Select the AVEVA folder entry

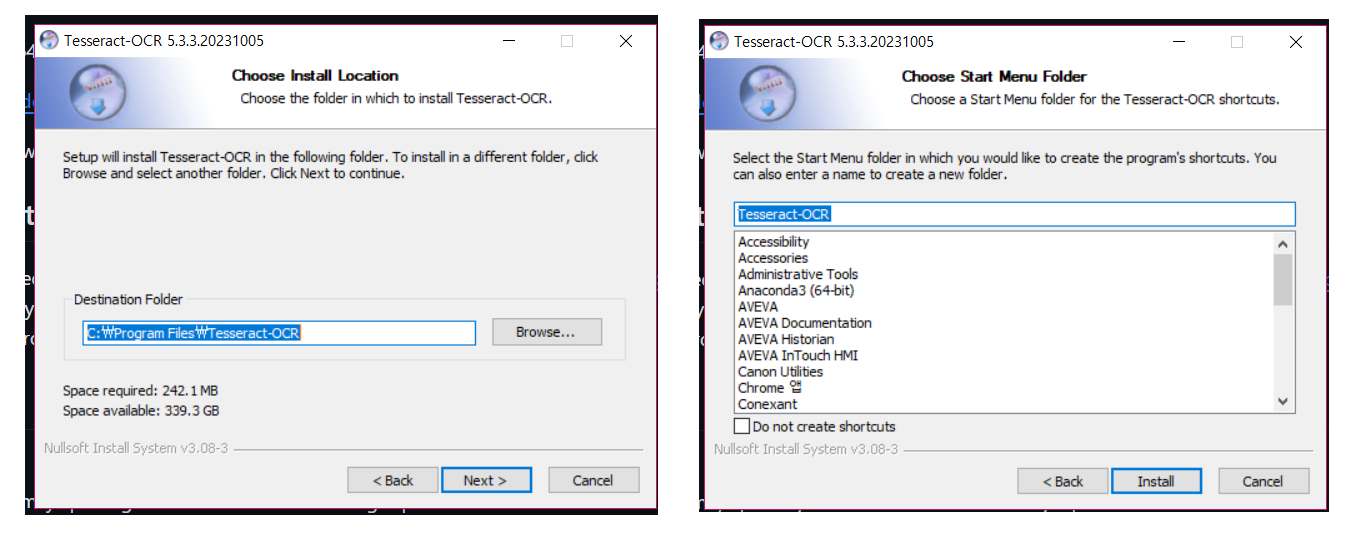click(757, 306)
